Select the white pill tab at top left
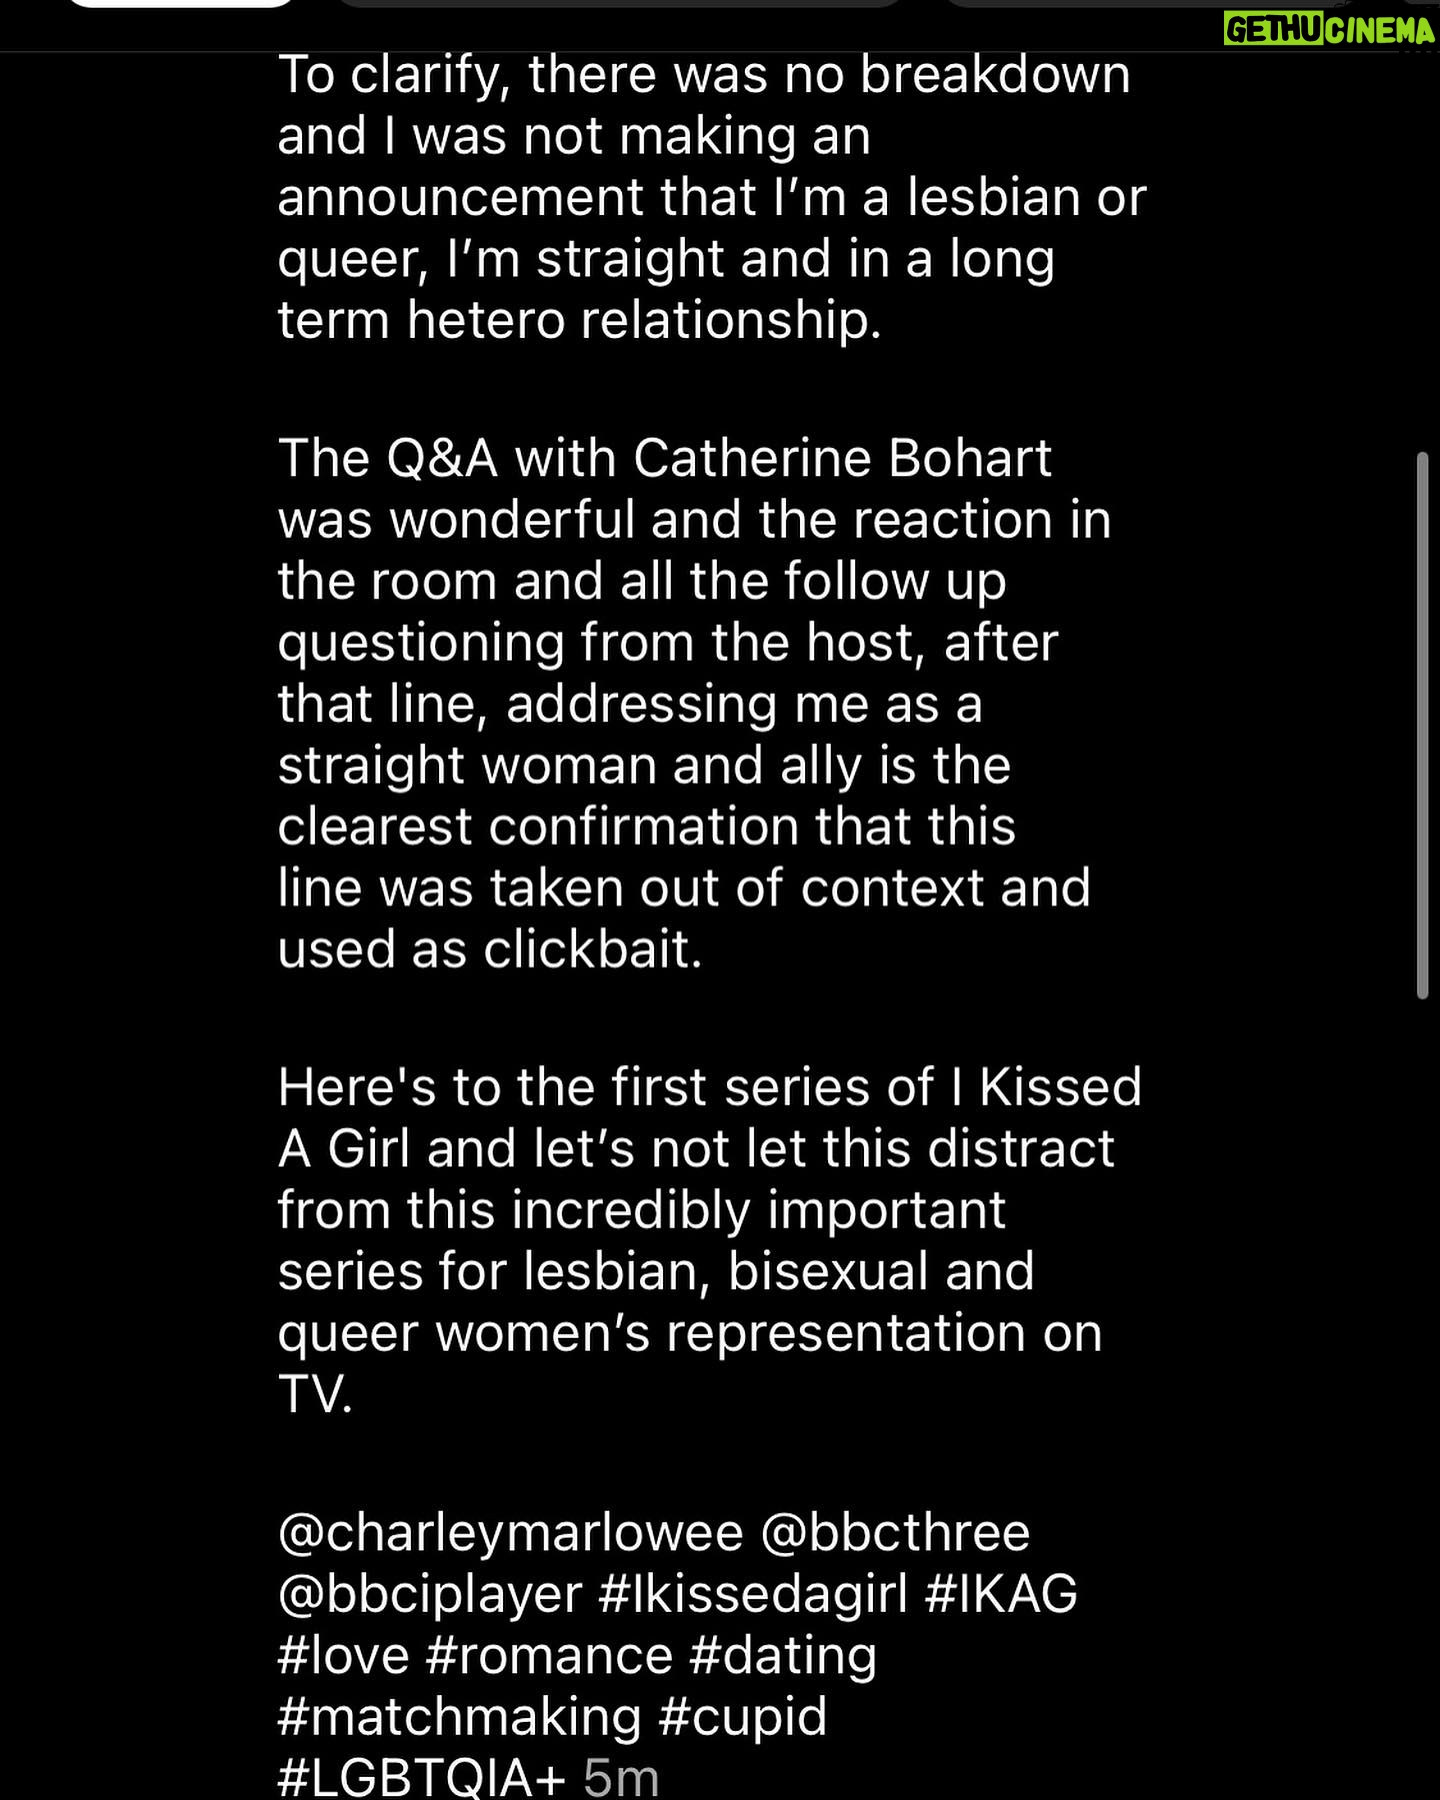1440x1800 pixels. coord(181,4)
